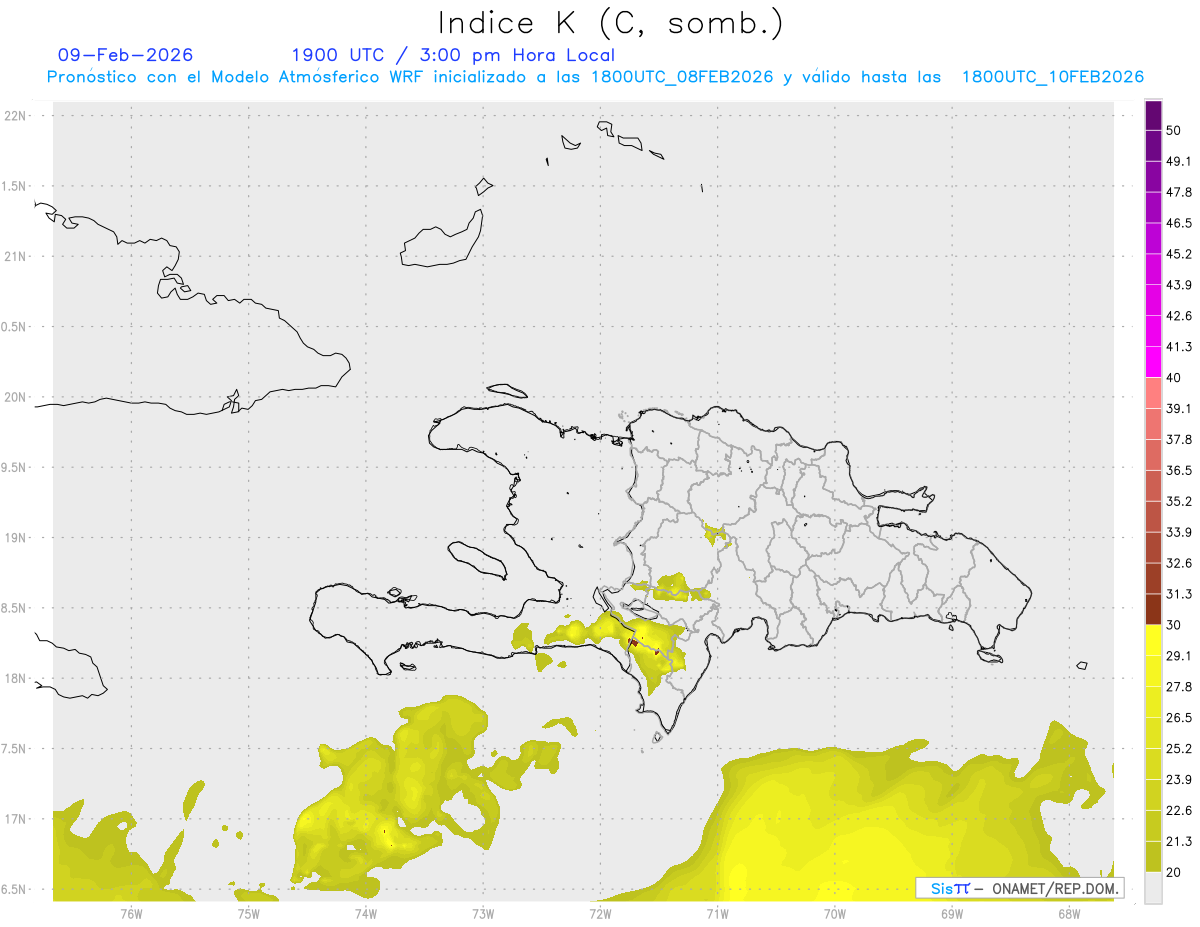Click the colorbar value "47.8"

click(1179, 193)
